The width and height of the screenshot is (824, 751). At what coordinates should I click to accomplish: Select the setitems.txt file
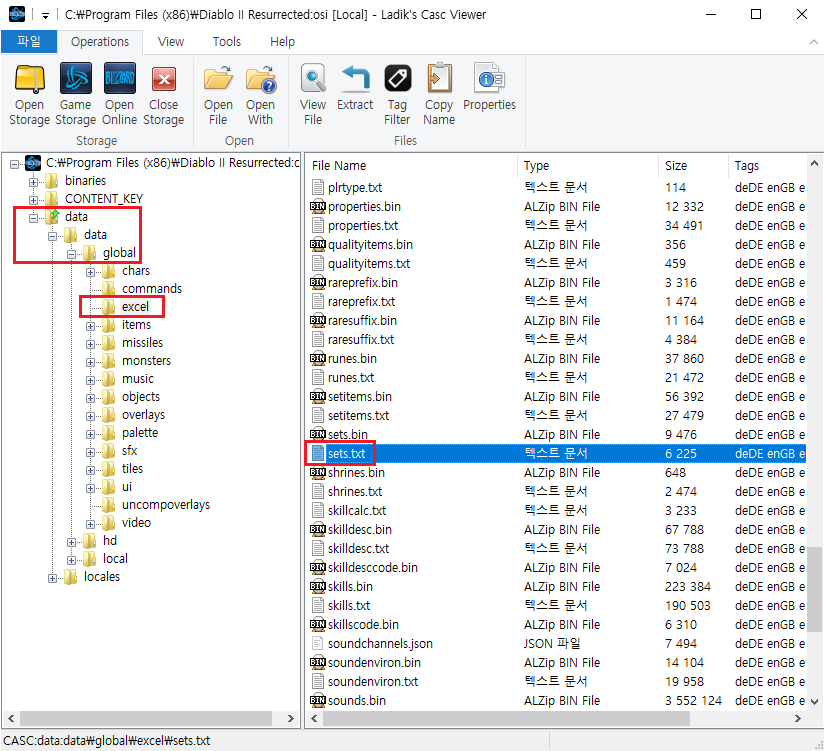click(x=358, y=416)
